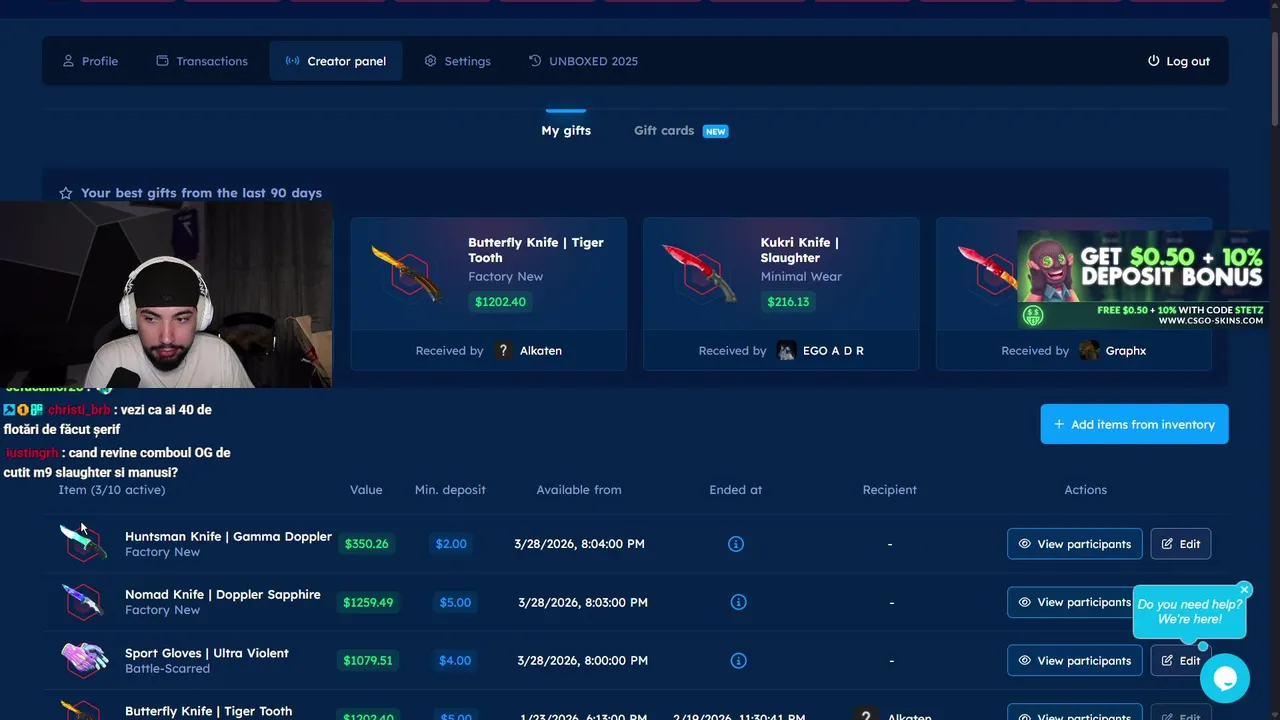Click info icon in Huntsman Knife row
The height and width of the screenshot is (720, 1280).
pos(736,544)
